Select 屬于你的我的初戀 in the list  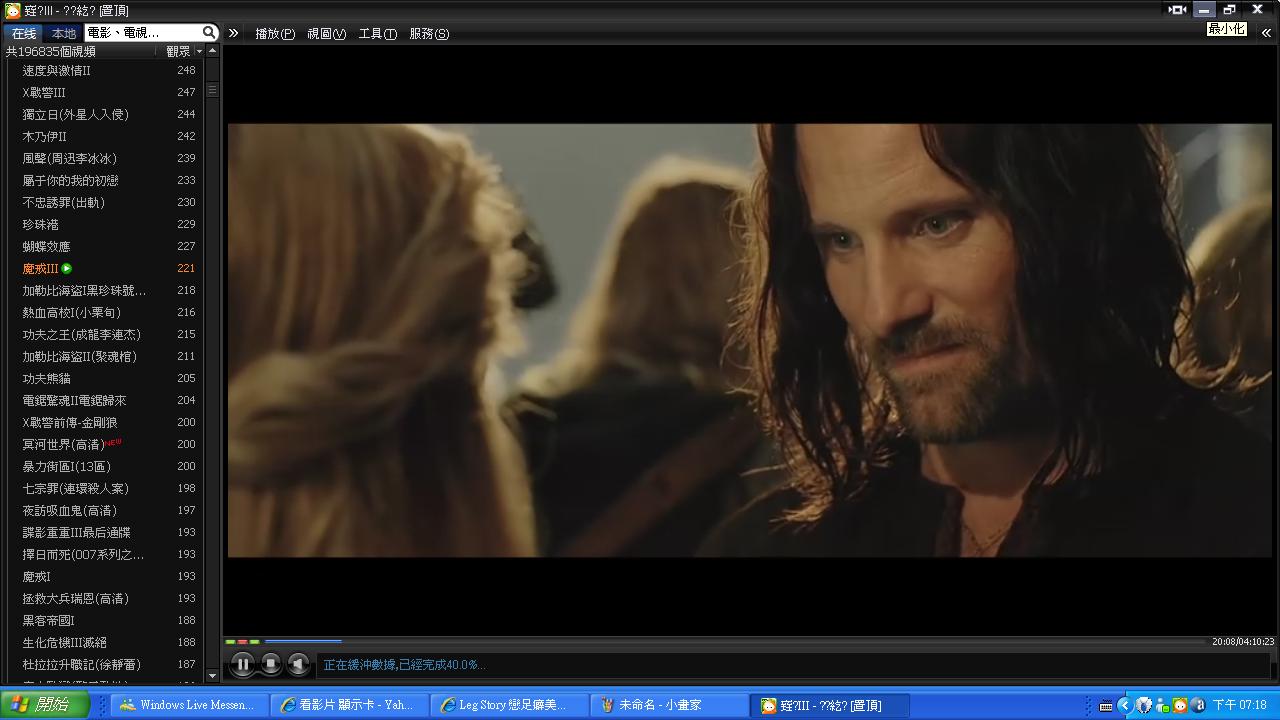point(71,181)
